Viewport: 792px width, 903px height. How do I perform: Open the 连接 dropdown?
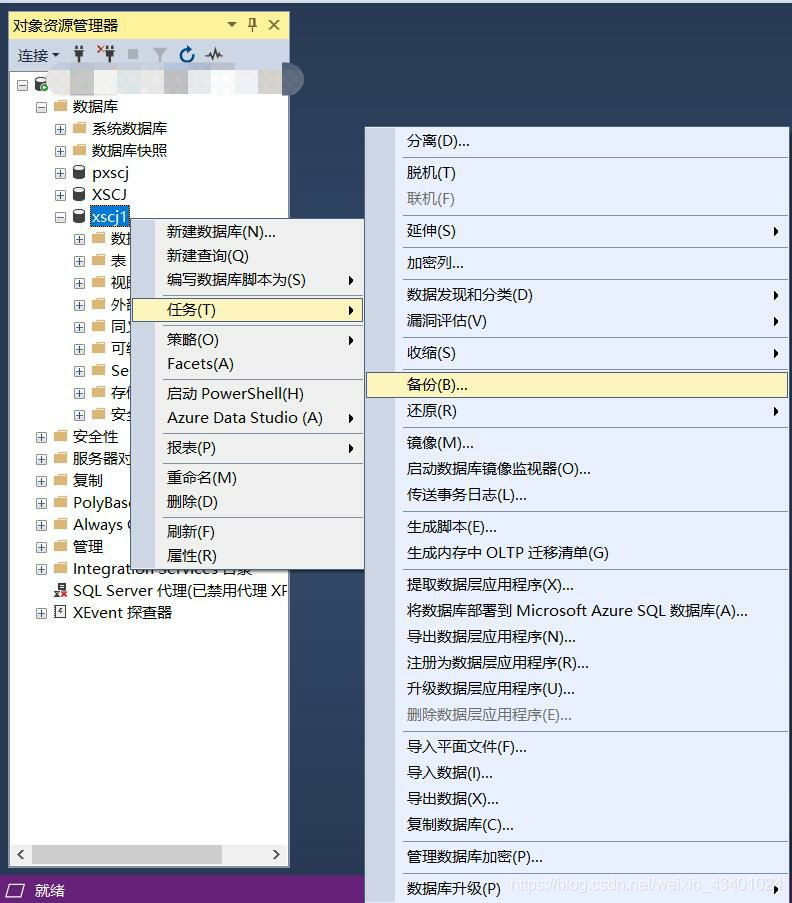[38, 55]
